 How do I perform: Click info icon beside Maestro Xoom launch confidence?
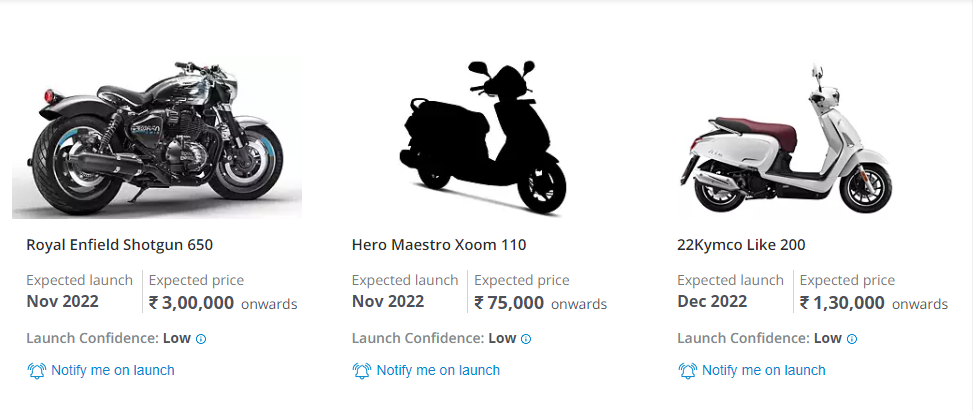527,339
